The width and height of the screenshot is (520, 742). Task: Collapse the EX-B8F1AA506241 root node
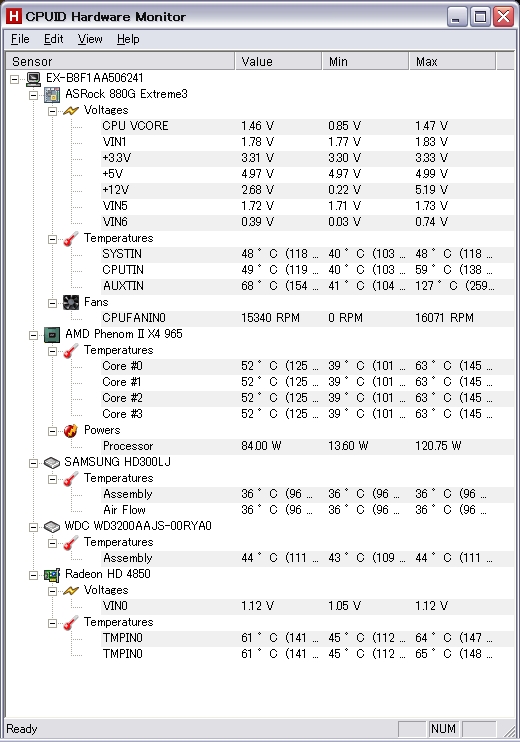click(15, 79)
